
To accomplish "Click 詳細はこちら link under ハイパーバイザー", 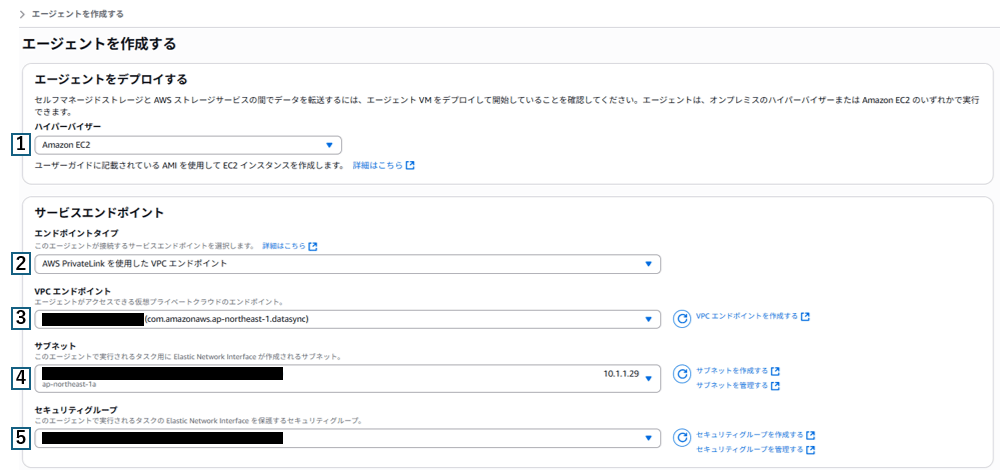I will coord(377,164).
